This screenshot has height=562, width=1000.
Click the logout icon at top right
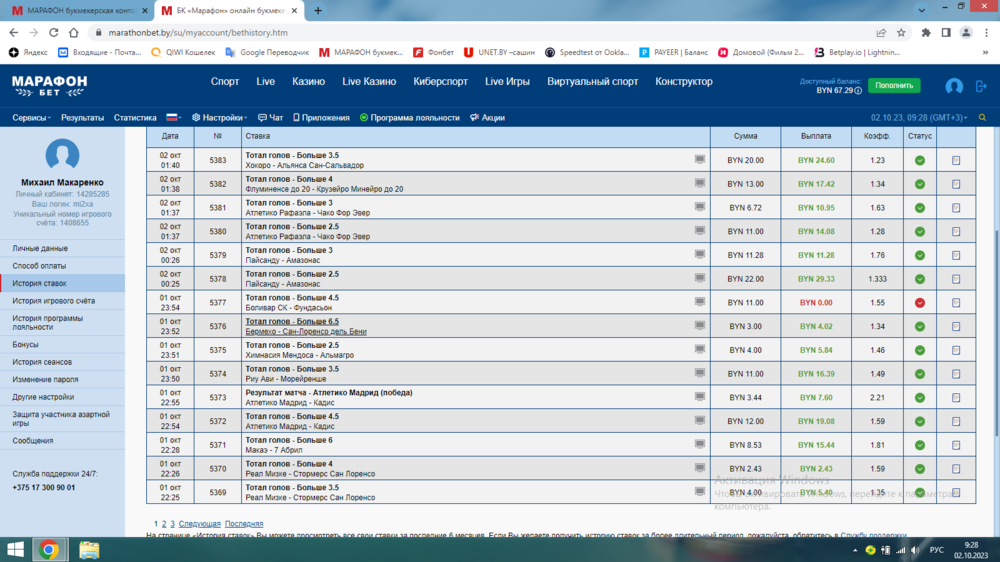coord(981,87)
